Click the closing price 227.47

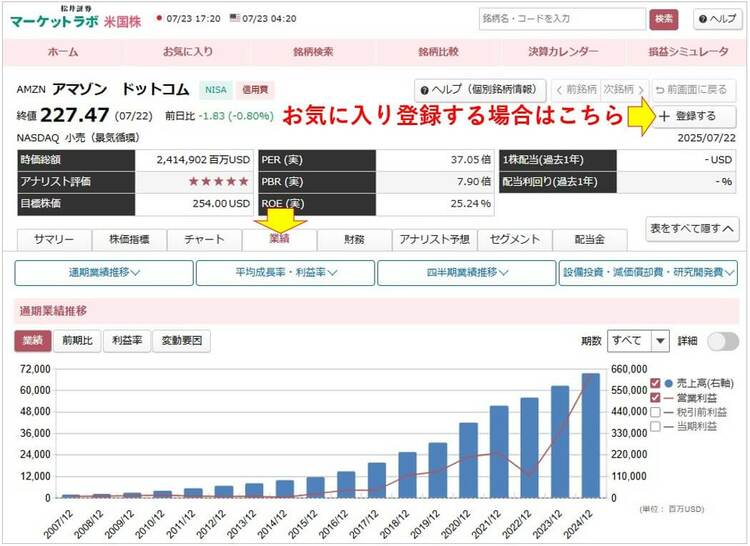point(75,115)
